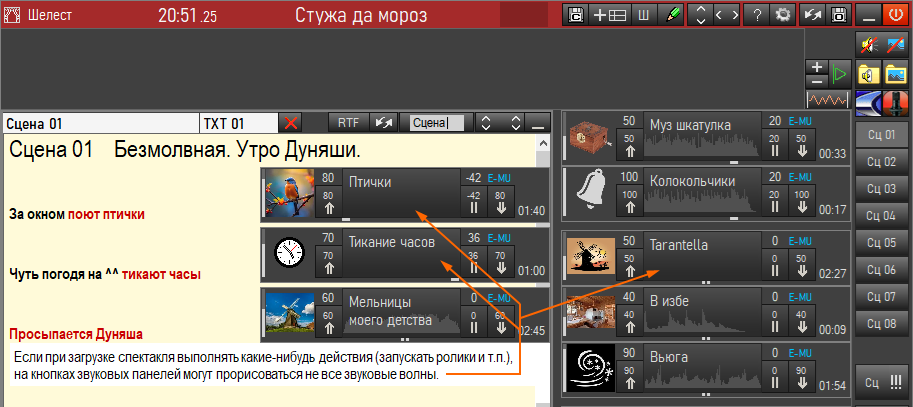The width and height of the screenshot is (913, 407).
Task: Switch to the Сц 08 scene tab
Action: [x=881, y=324]
